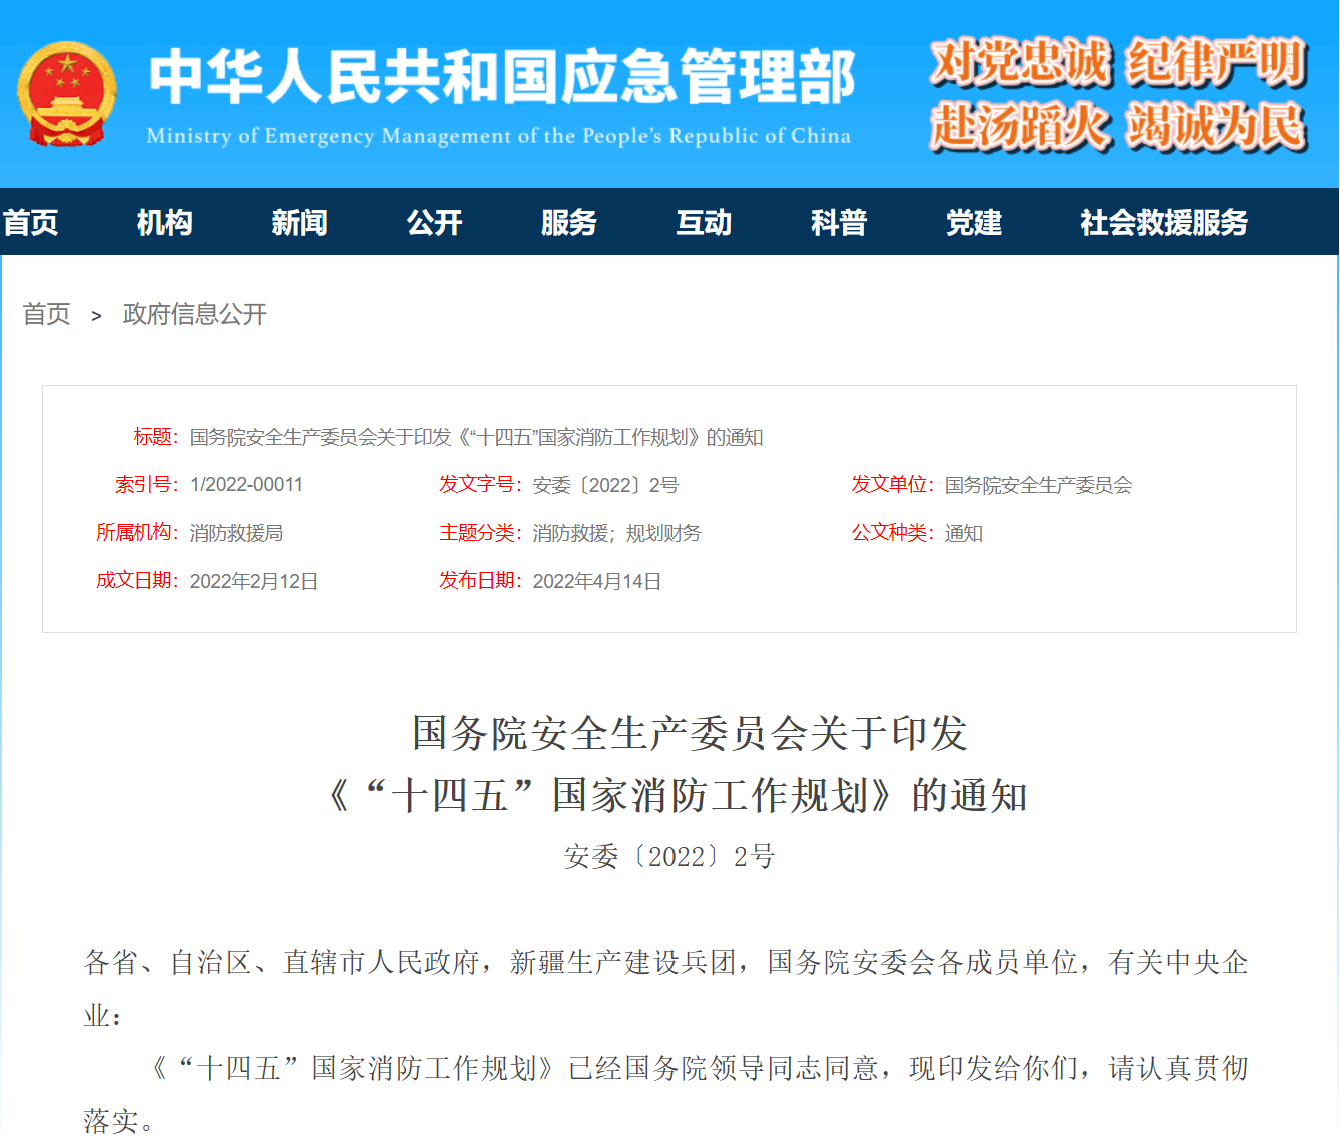Click the 首页 breadcrumb link
This screenshot has height=1136, width=1340.
coord(47,314)
